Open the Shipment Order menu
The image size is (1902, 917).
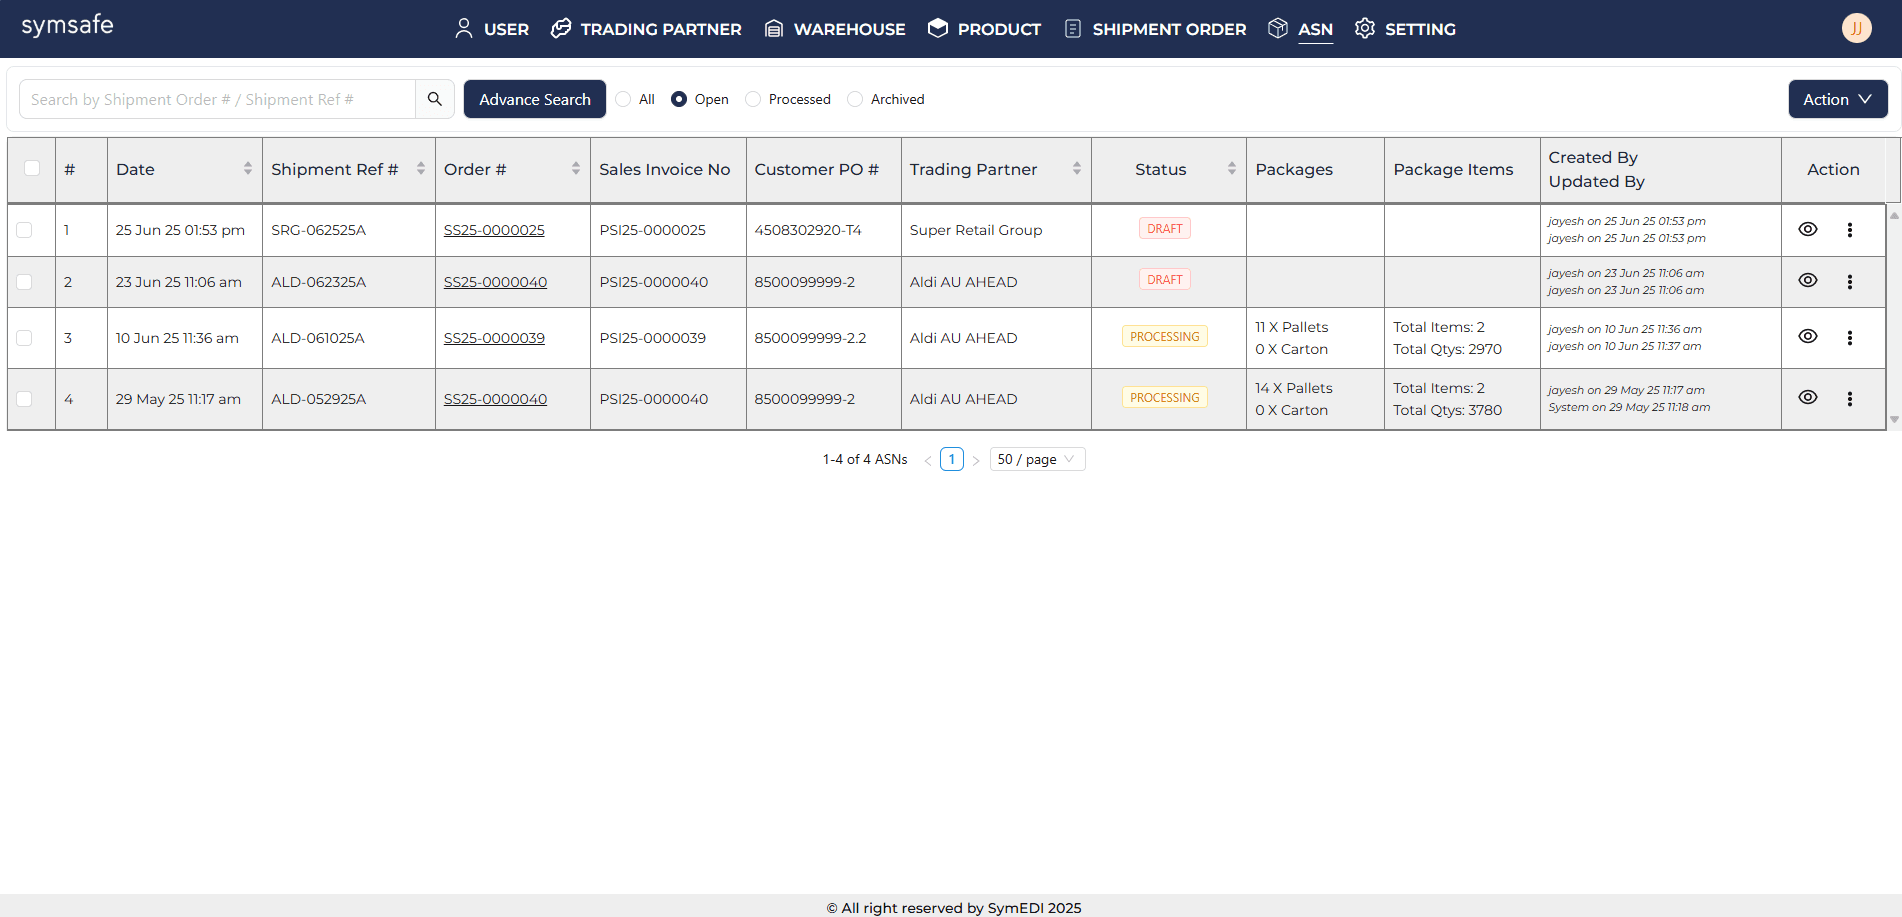(x=1155, y=29)
